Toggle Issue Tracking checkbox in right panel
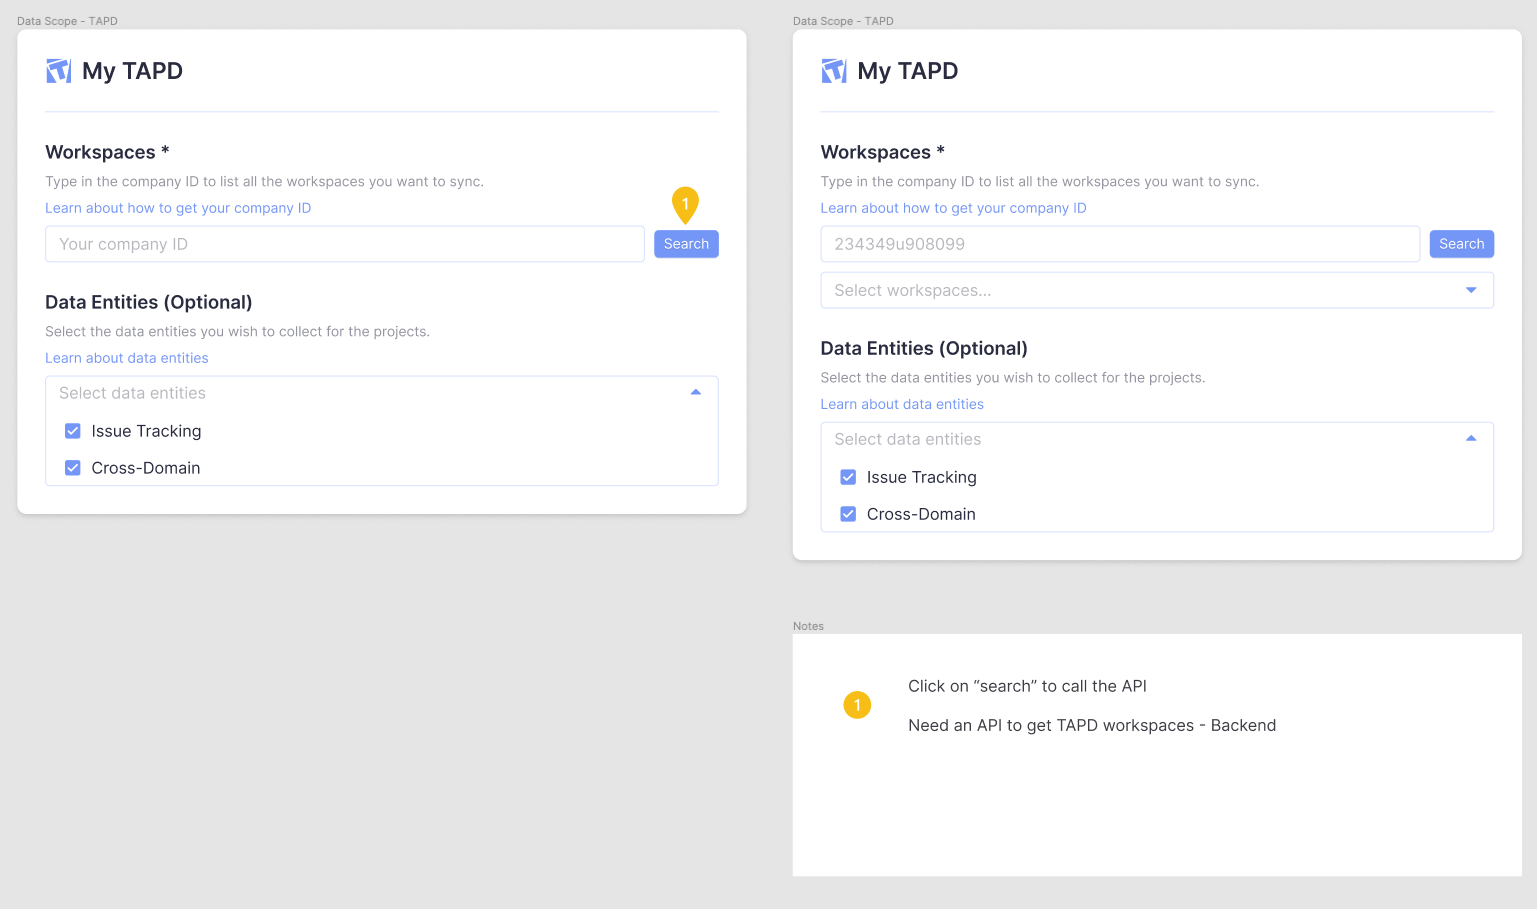The width and height of the screenshot is (1537, 909). pos(848,477)
